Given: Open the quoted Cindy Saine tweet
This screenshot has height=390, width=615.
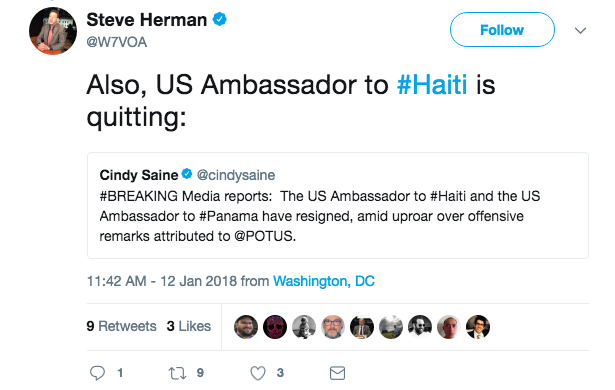Looking at the screenshot, I should click(x=338, y=206).
